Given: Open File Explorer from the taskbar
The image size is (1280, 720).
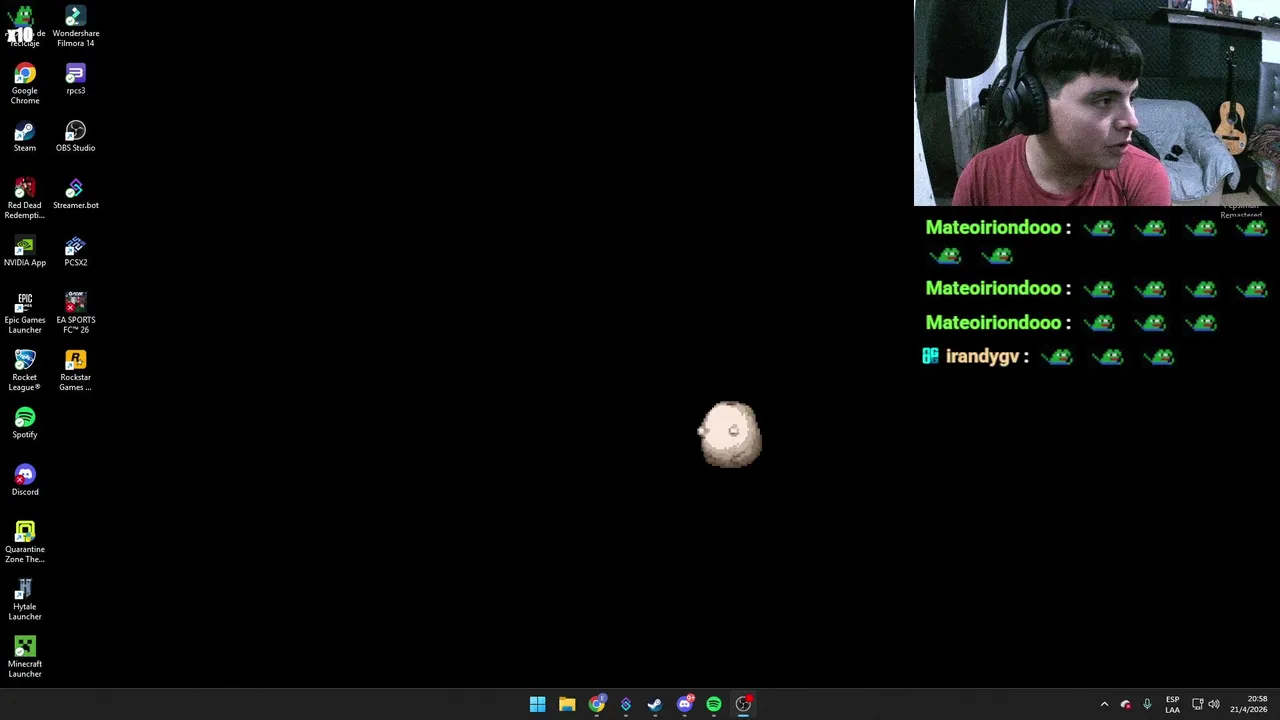Looking at the screenshot, I should pos(567,704).
